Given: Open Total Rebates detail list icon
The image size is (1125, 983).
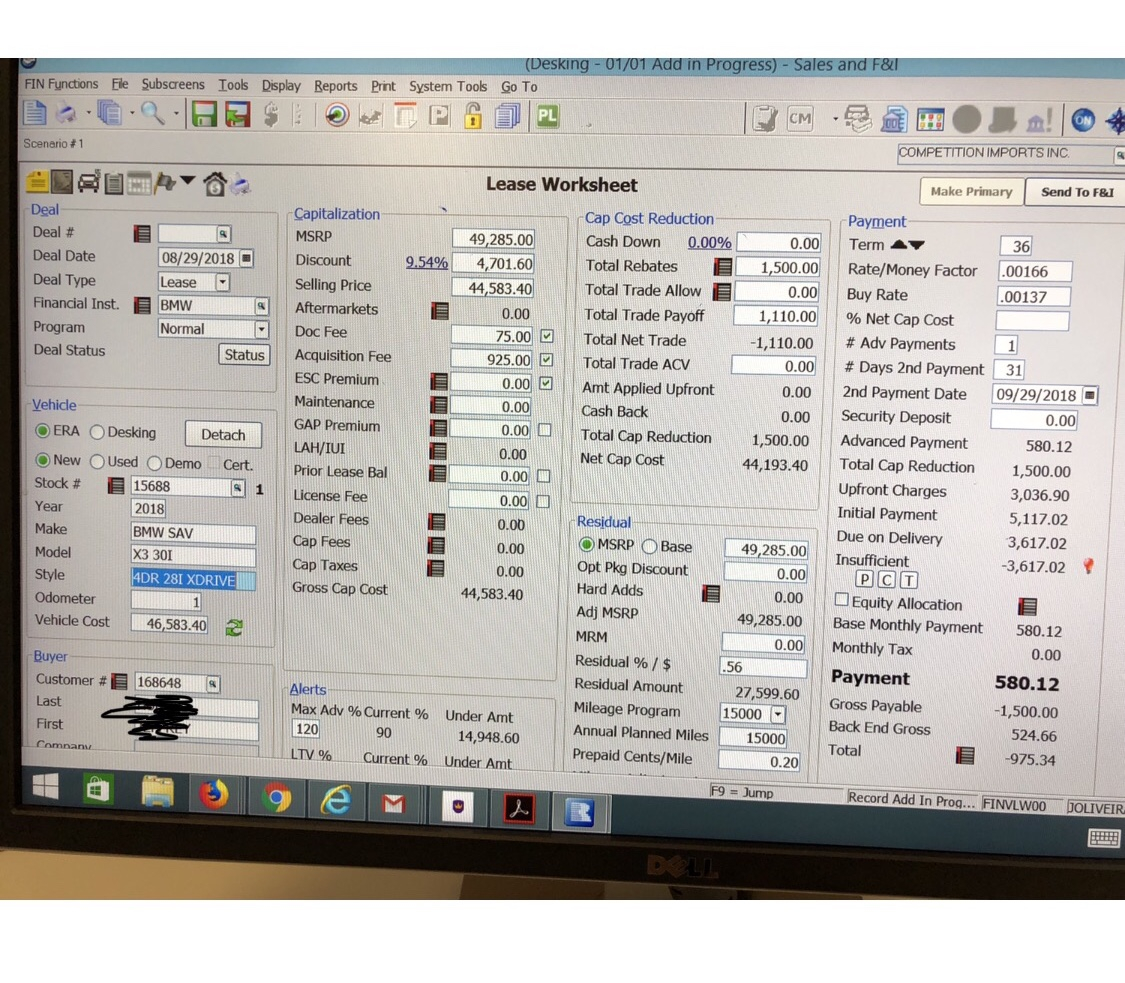Looking at the screenshot, I should click(x=722, y=267).
